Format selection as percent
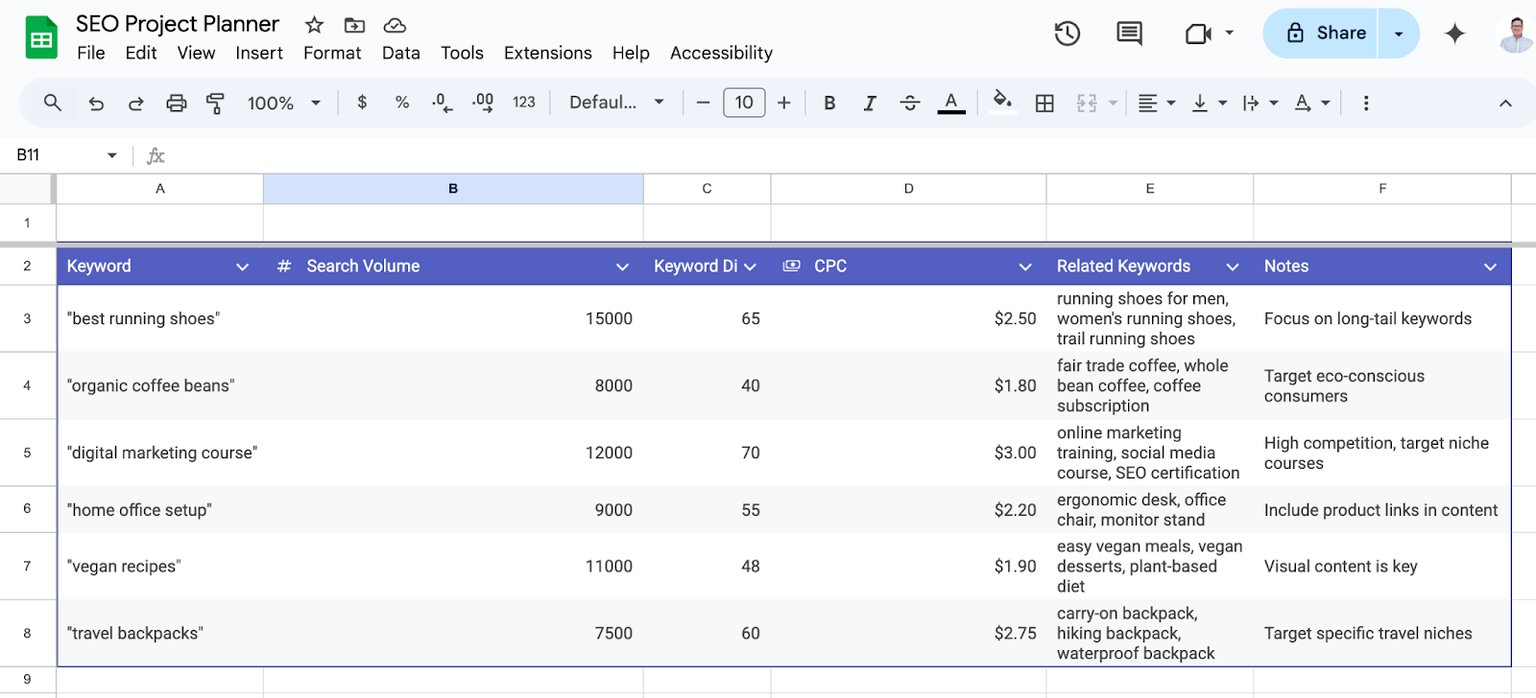The width and height of the screenshot is (1536, 698). (x=397, y=102)
